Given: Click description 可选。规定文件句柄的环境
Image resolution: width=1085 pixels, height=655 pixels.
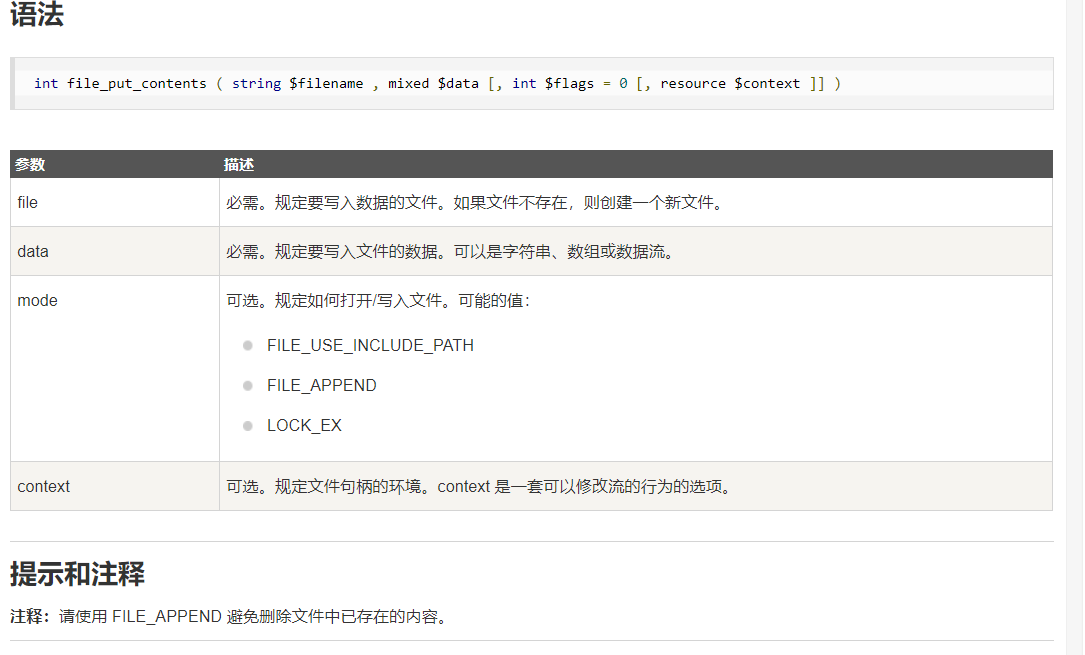Looking at the screenshot, I should (x=480, y=487).
